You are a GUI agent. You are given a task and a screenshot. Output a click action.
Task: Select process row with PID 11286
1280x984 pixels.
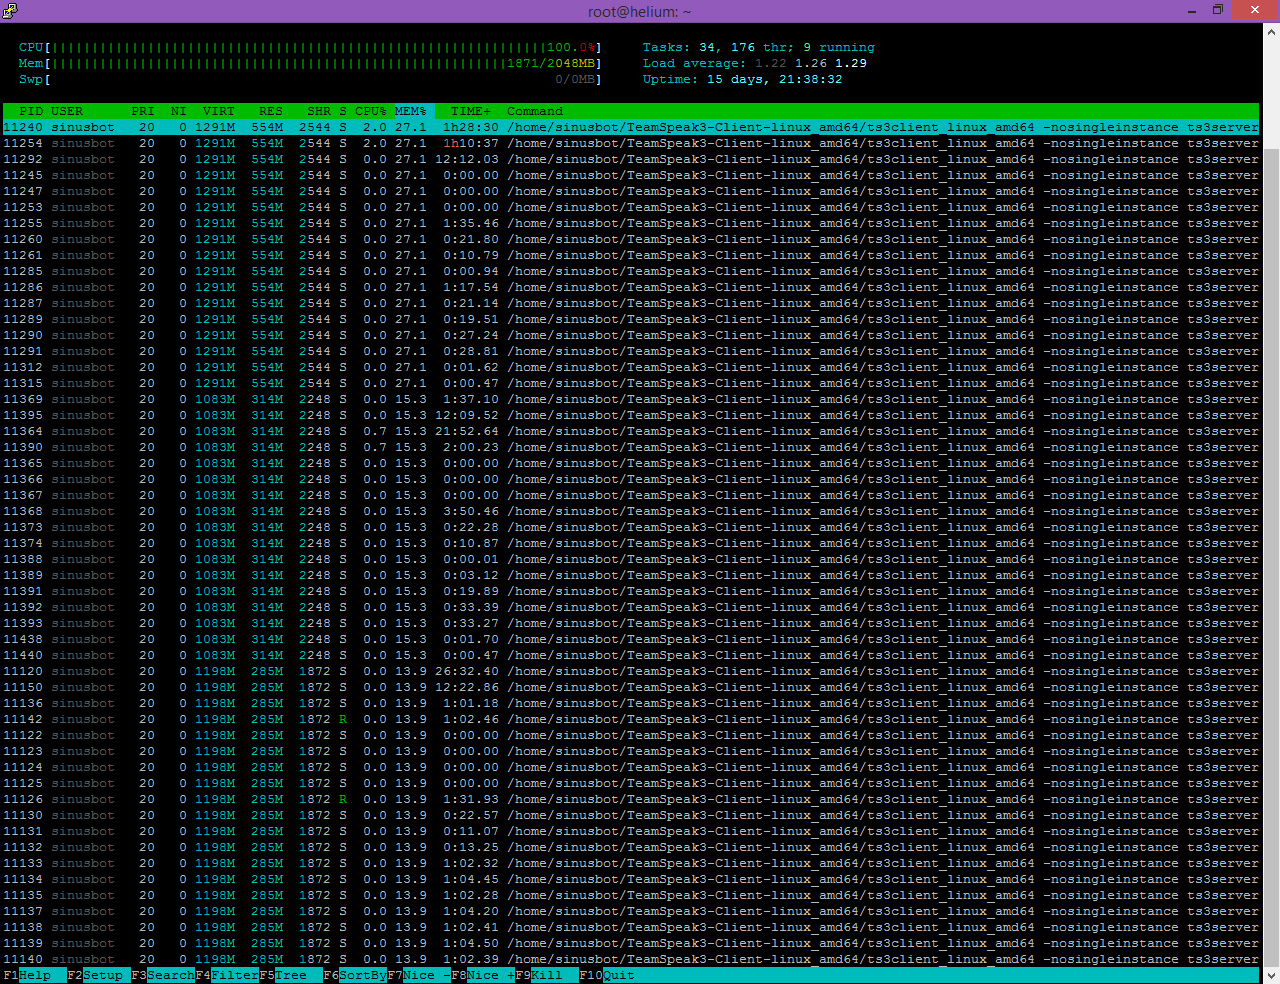[x=631, y=287]
